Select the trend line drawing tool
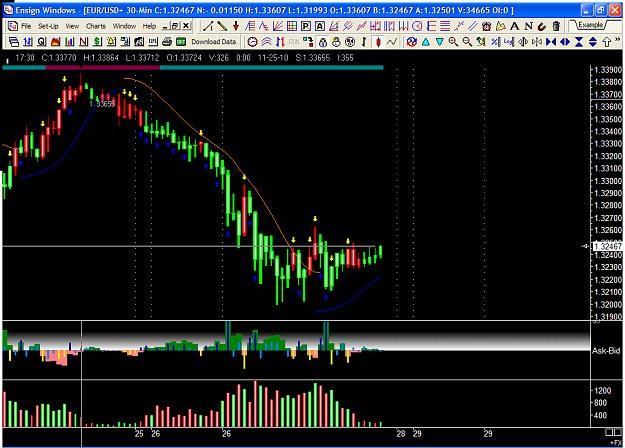Image resolution: width=625 pixels, height=448 pixels. [x=208, y=26]
